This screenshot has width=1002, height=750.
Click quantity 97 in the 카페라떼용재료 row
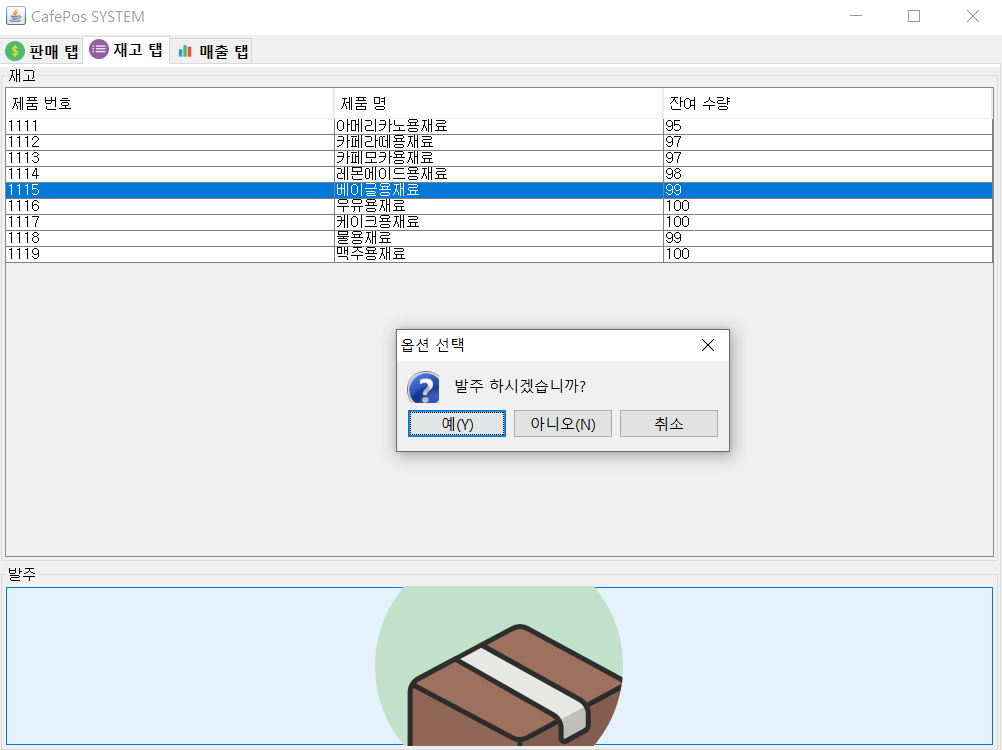point(828,142)
